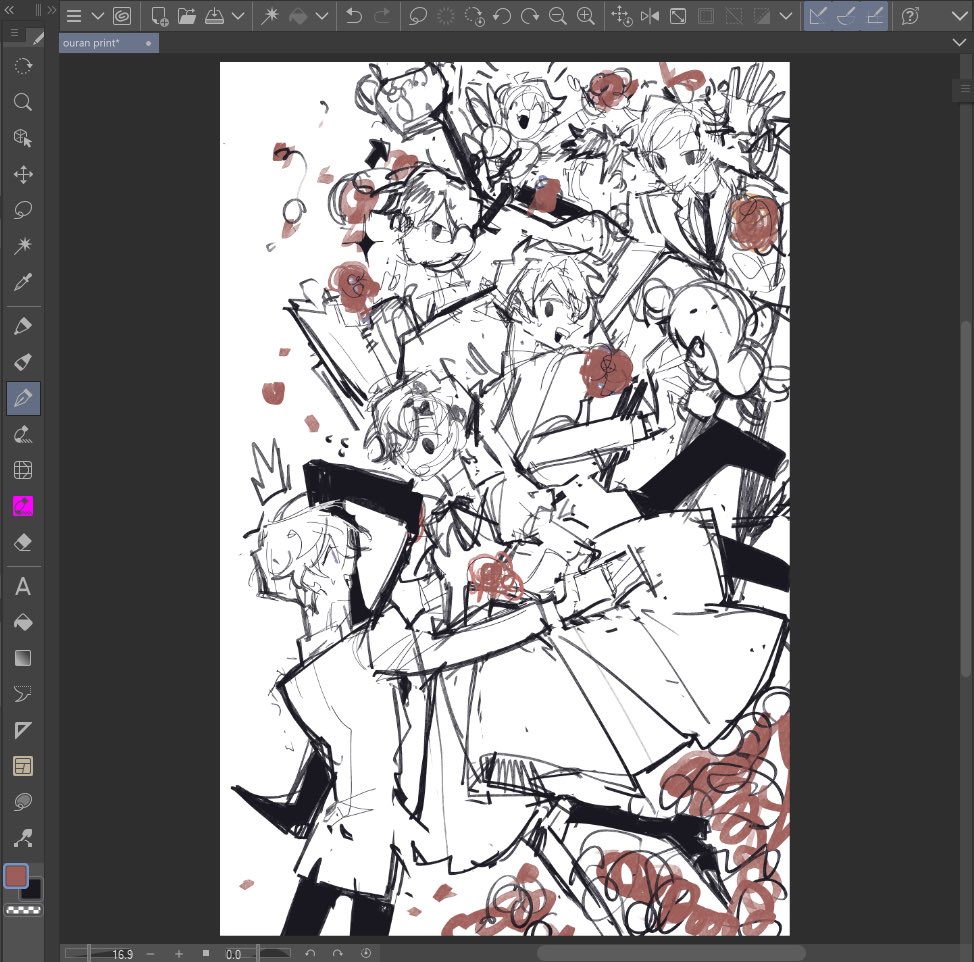Screen dimensions: 974x962
Task: Select the Auto select wand tool
Action: point(23,246)
